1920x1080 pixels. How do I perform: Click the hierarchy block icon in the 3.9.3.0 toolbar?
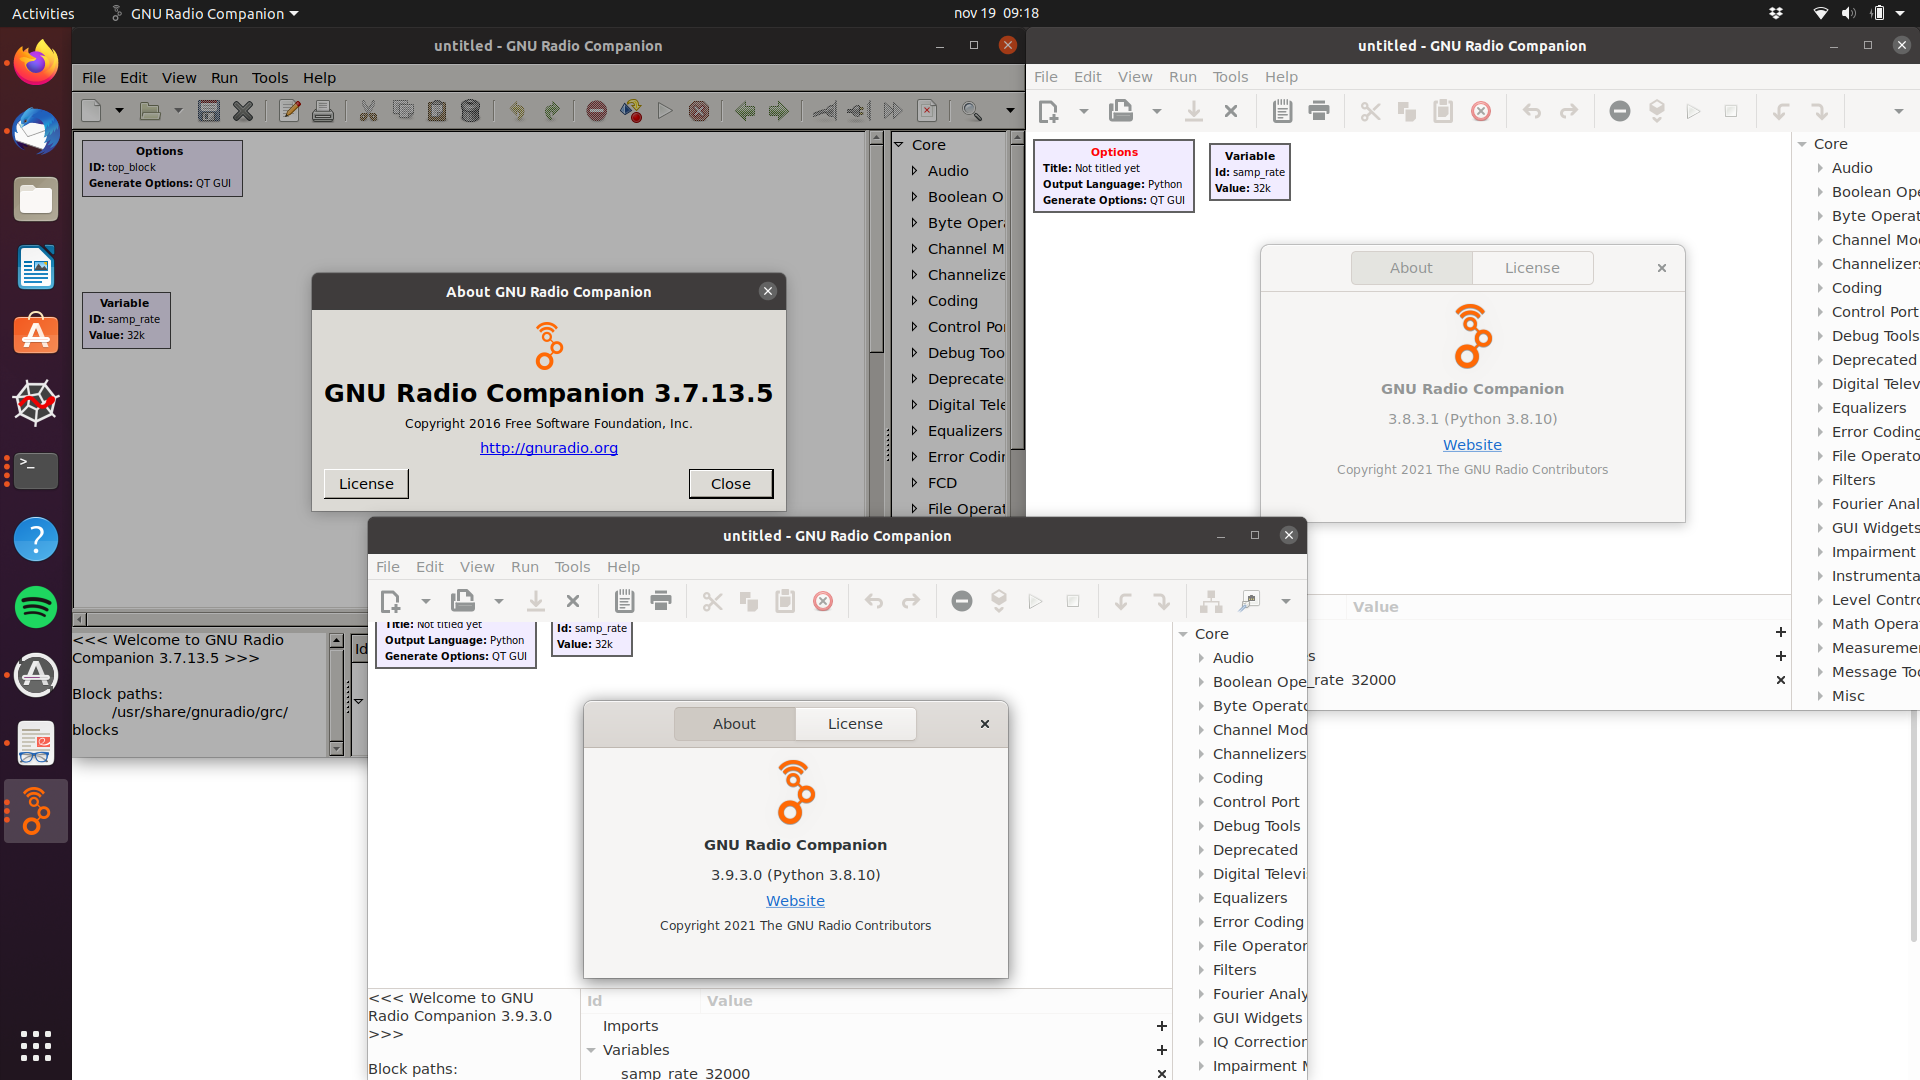click(x=1211, y=601)
